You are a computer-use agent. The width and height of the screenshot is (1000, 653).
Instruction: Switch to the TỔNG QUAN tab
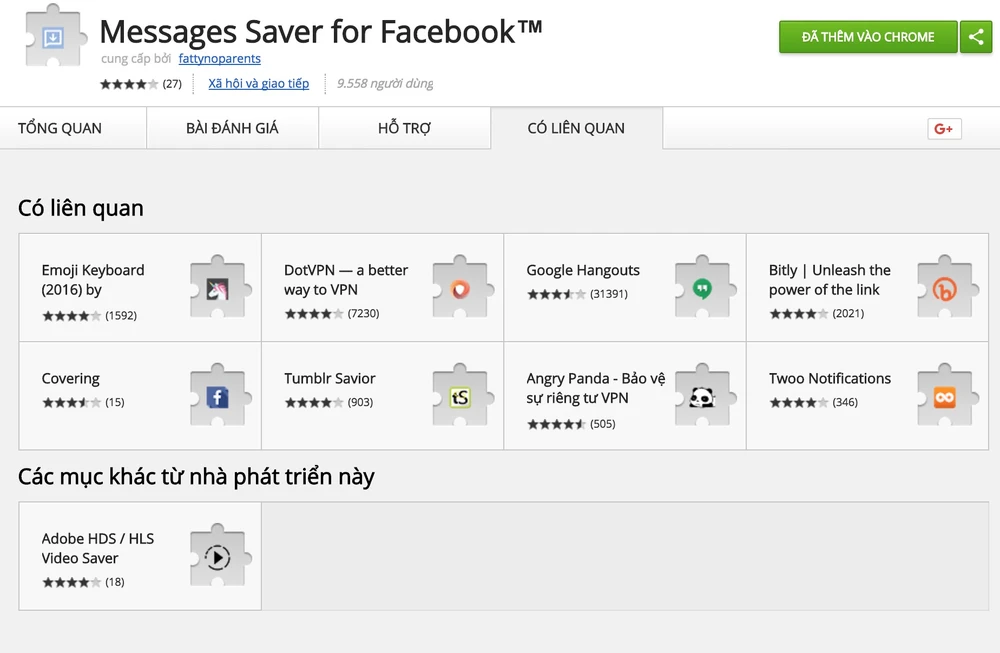point(60,128)
